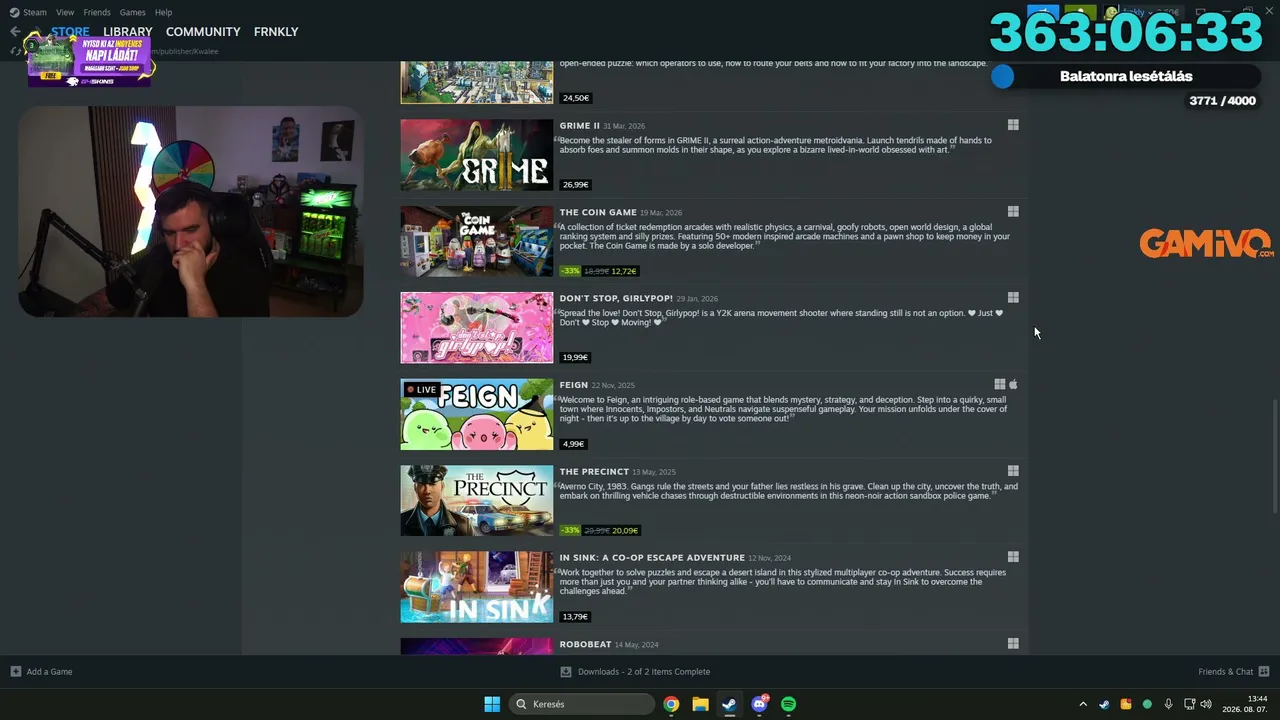Screen dimensions: 1280x720
Task: Click the volume speaker icon in the tray
Action: coord(1206,704)
